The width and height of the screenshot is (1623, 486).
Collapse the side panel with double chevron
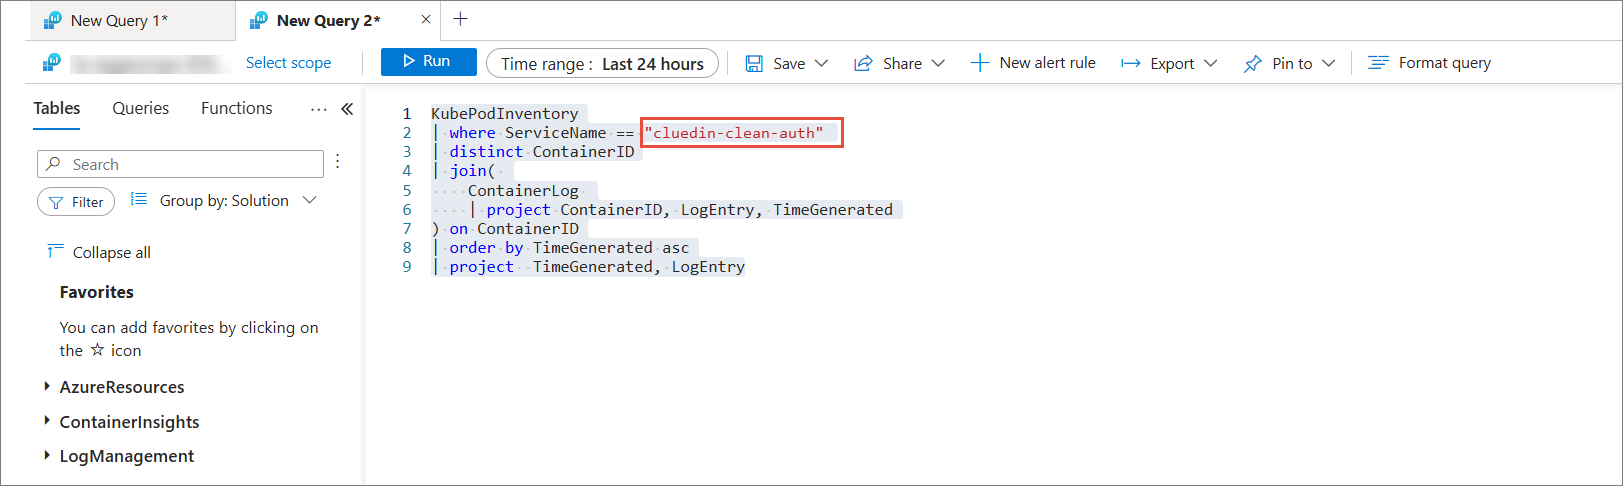[347, 109]
